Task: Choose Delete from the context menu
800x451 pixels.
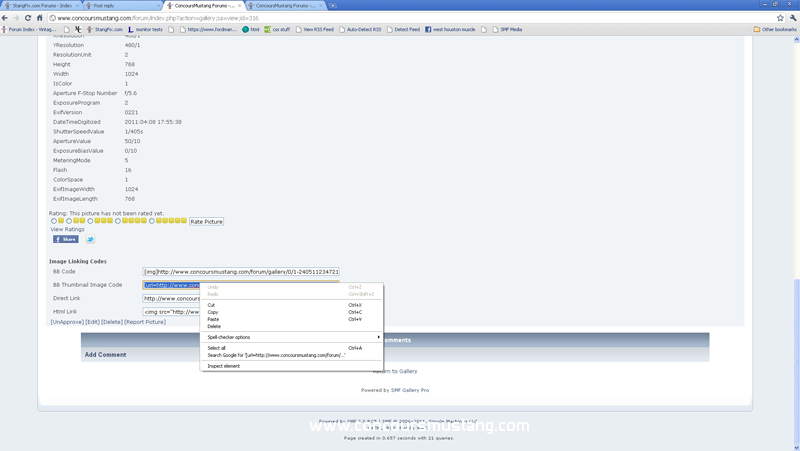Action: 292,327
